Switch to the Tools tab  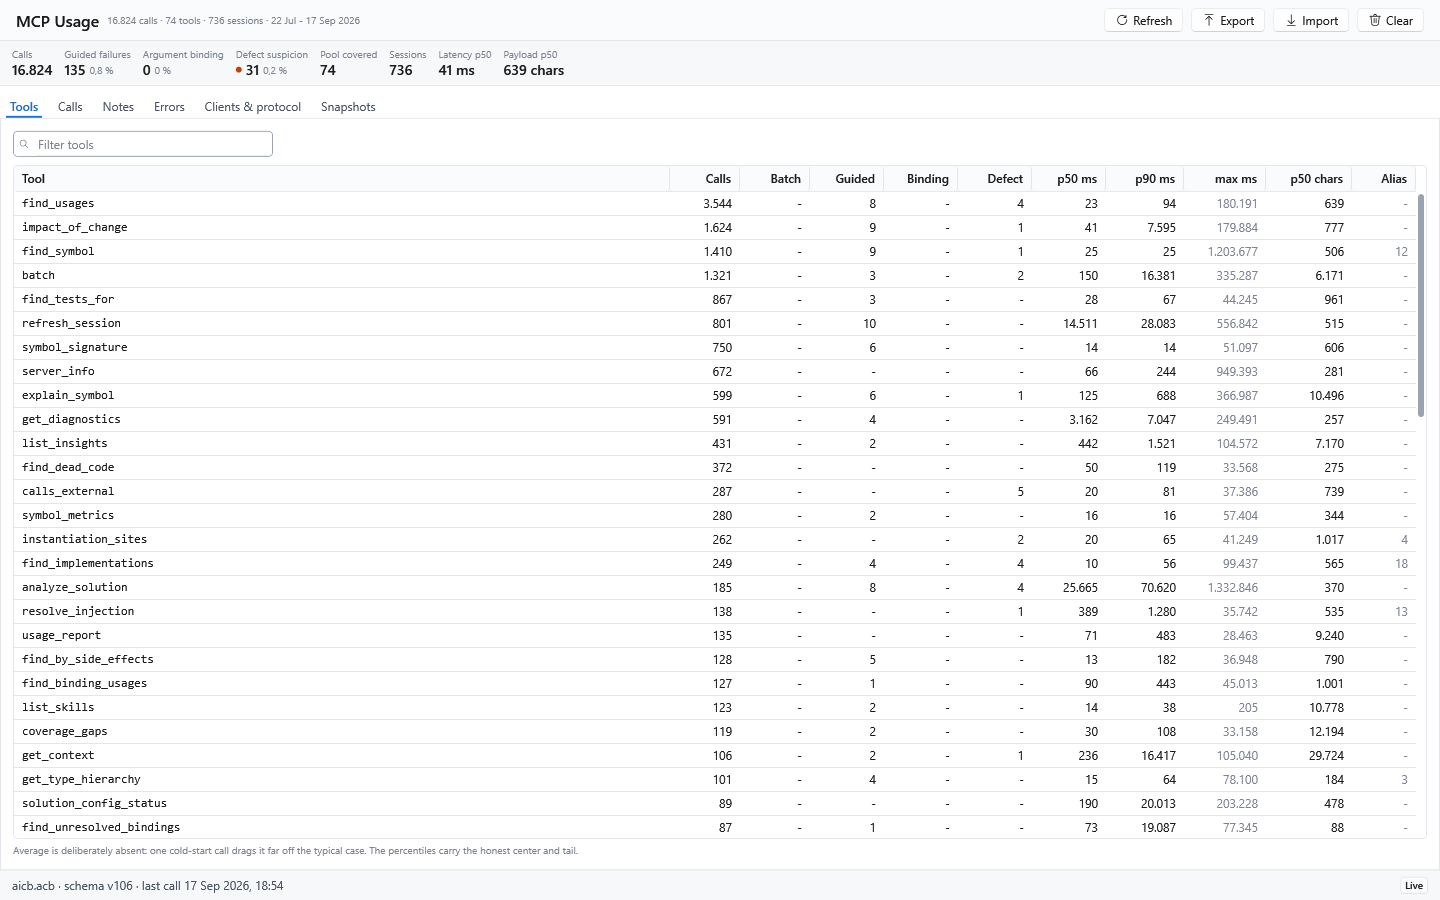(24, 107)
